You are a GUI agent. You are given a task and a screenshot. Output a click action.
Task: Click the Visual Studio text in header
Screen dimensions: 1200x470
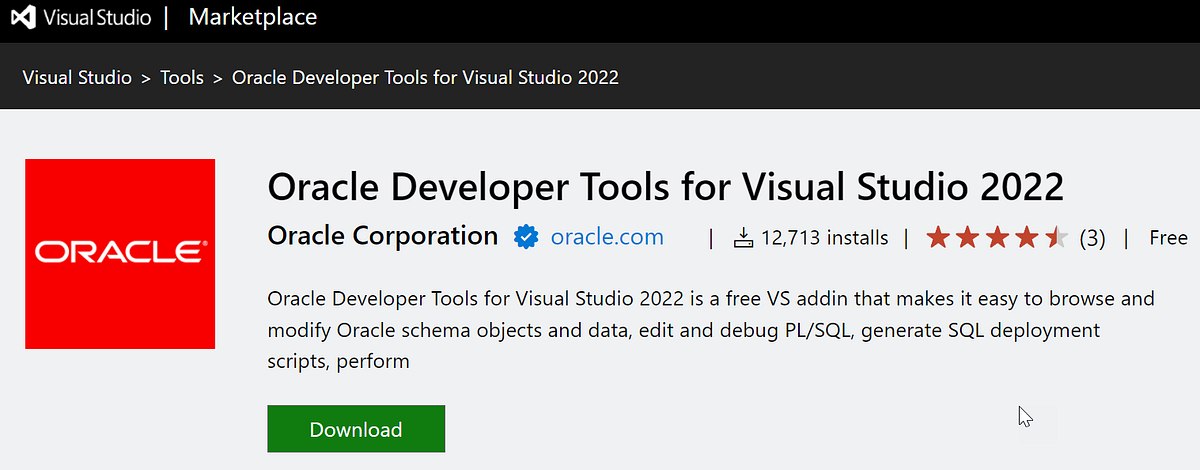coord(96,18)
